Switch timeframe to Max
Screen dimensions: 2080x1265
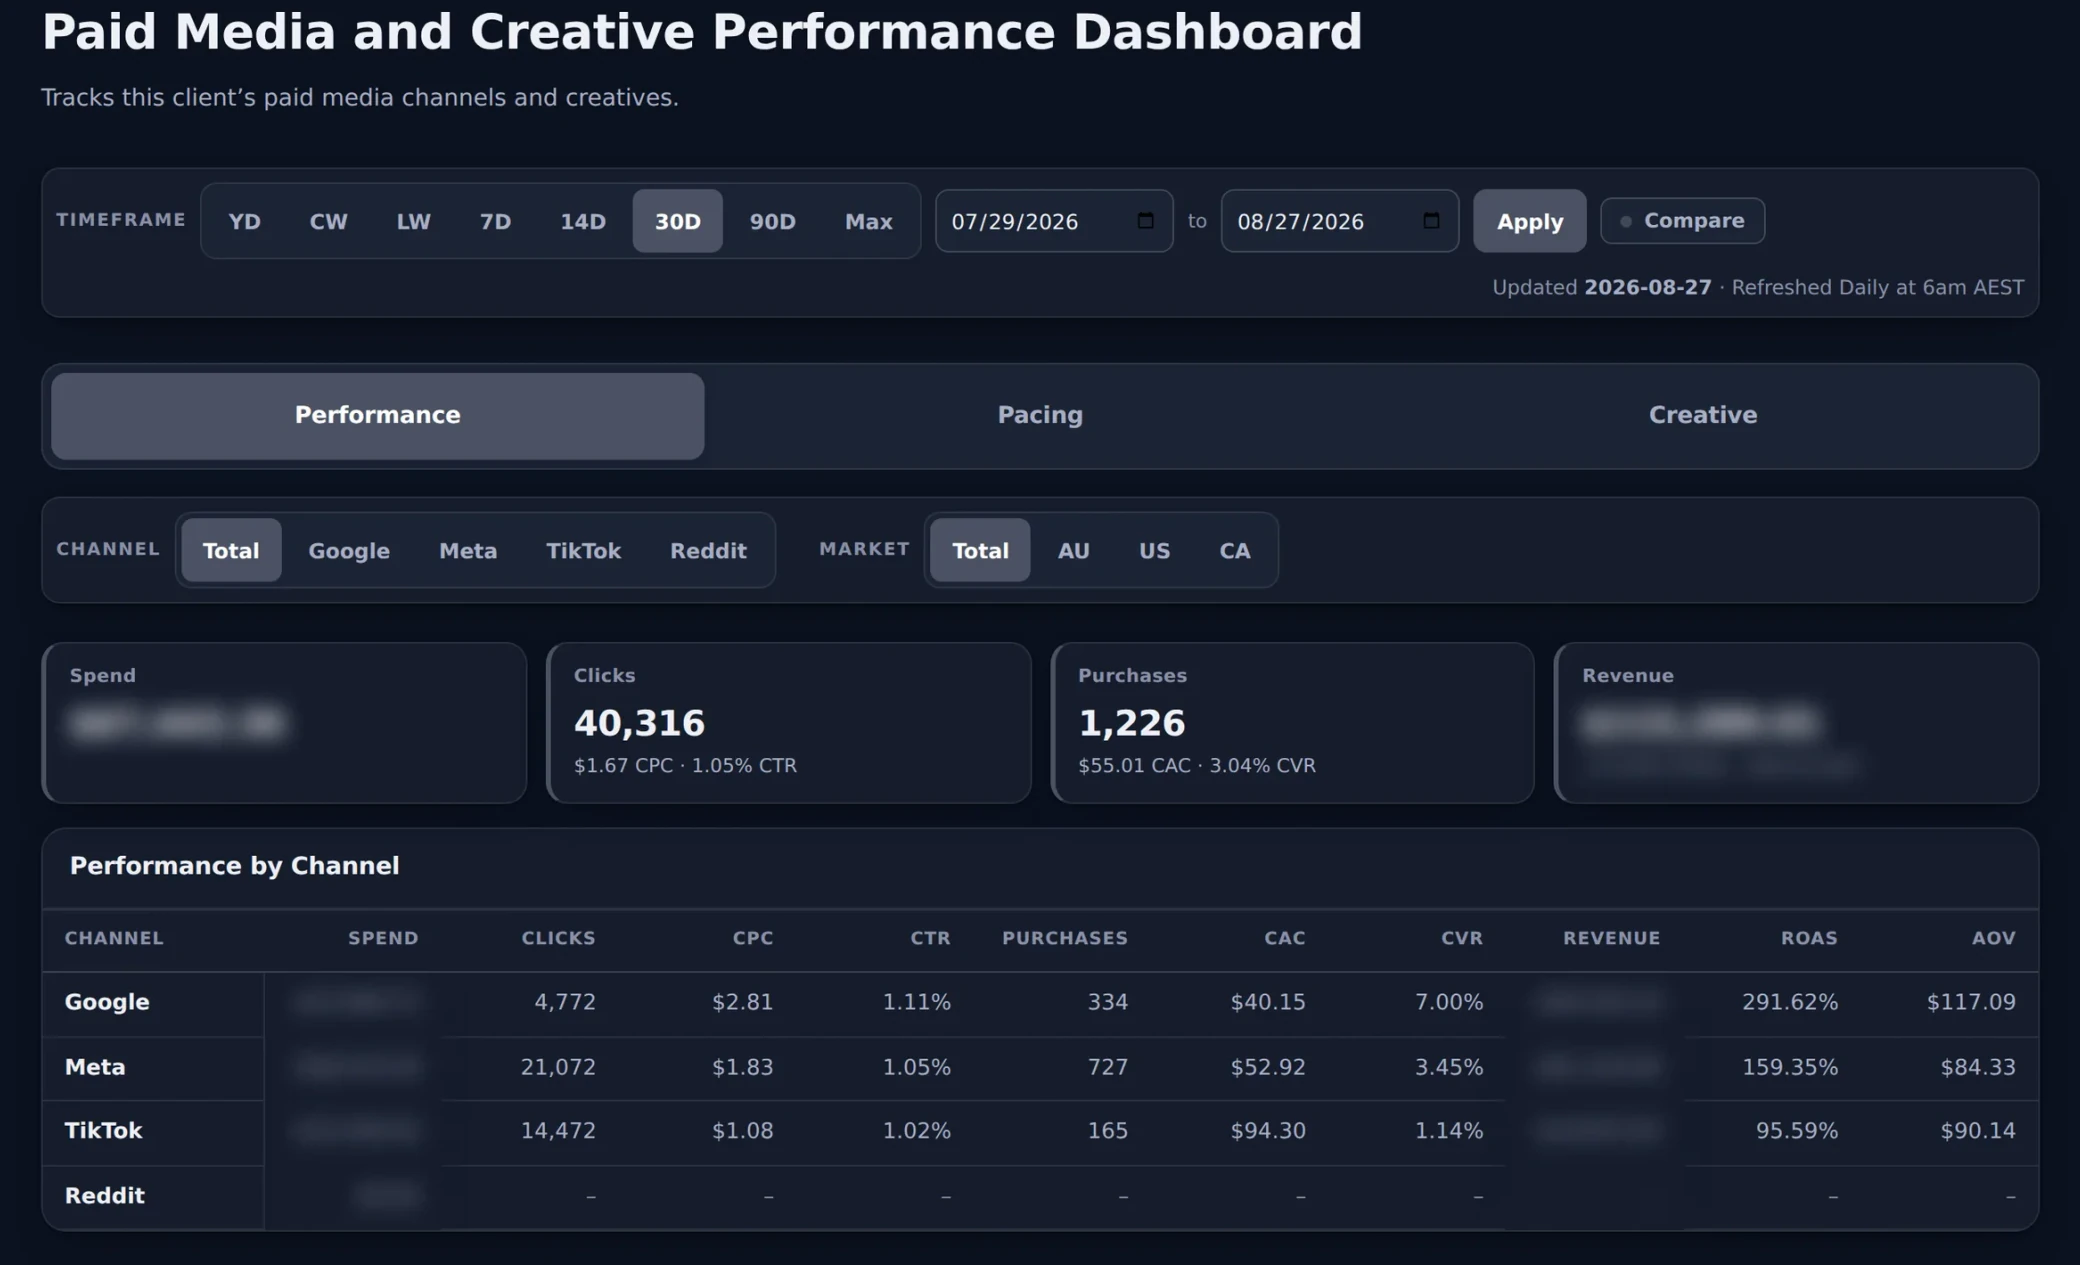coord(868,221)
